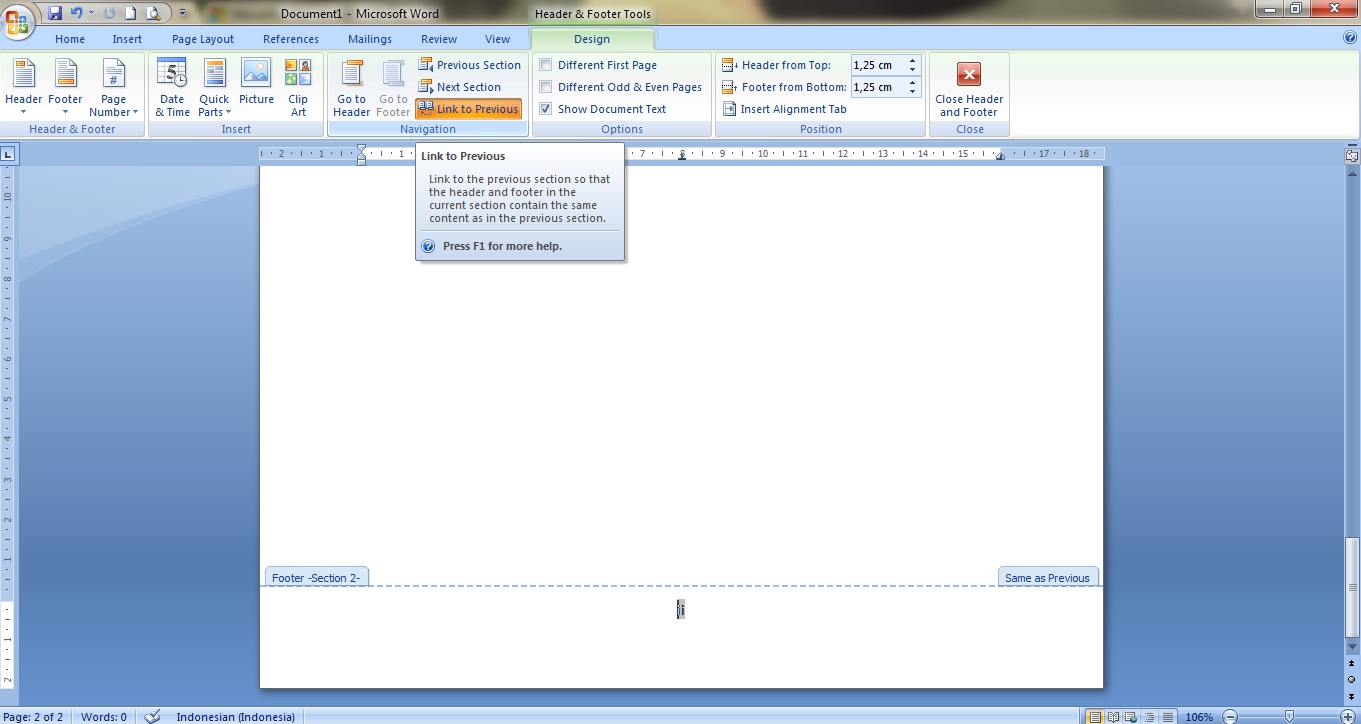Click Press F1 for more help

pyautogui.click(x=503, y=246)
